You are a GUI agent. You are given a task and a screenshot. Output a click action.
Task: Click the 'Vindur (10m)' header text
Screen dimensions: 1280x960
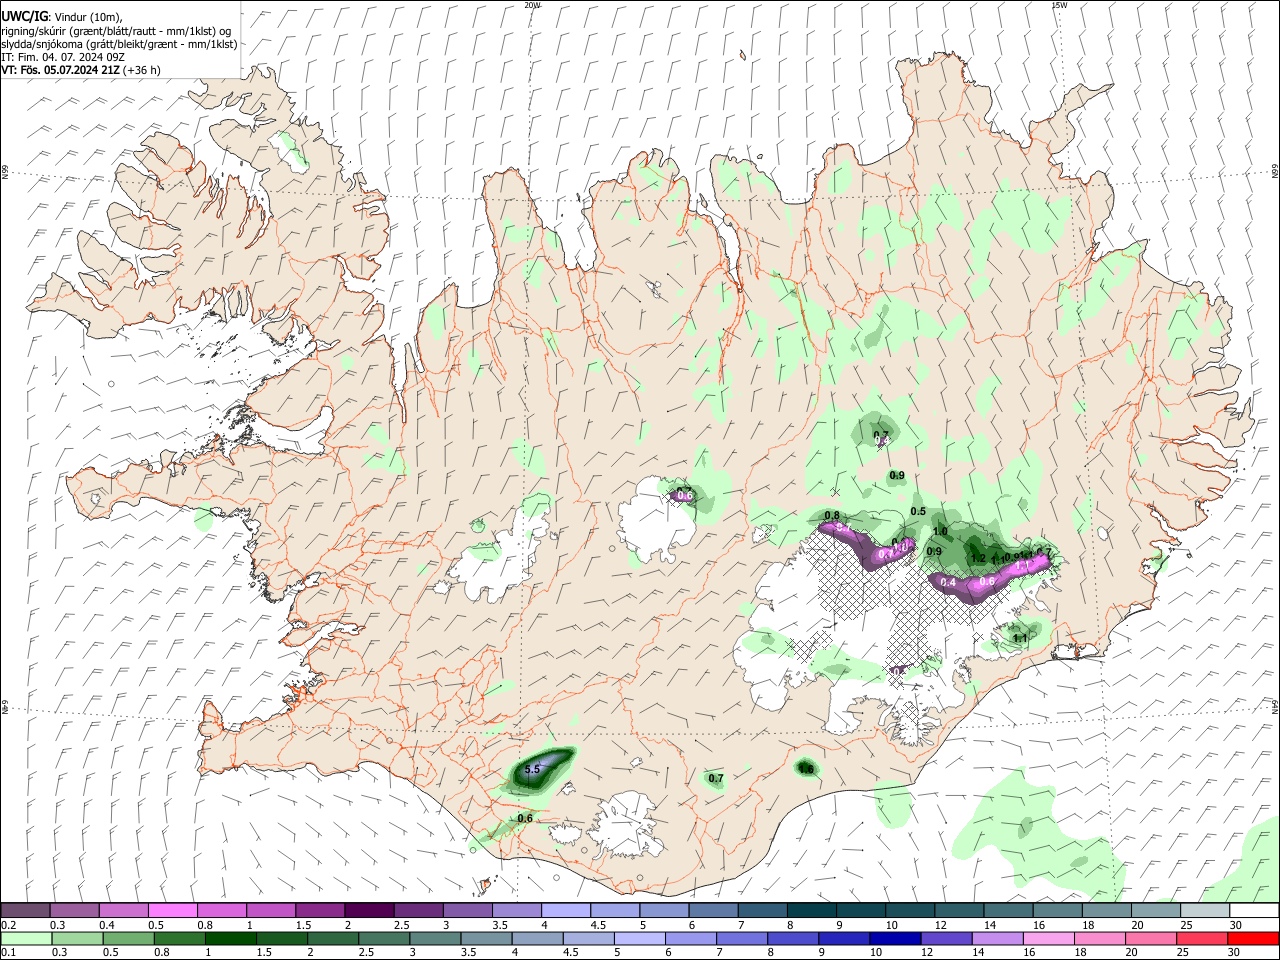[x=87, y=17]
